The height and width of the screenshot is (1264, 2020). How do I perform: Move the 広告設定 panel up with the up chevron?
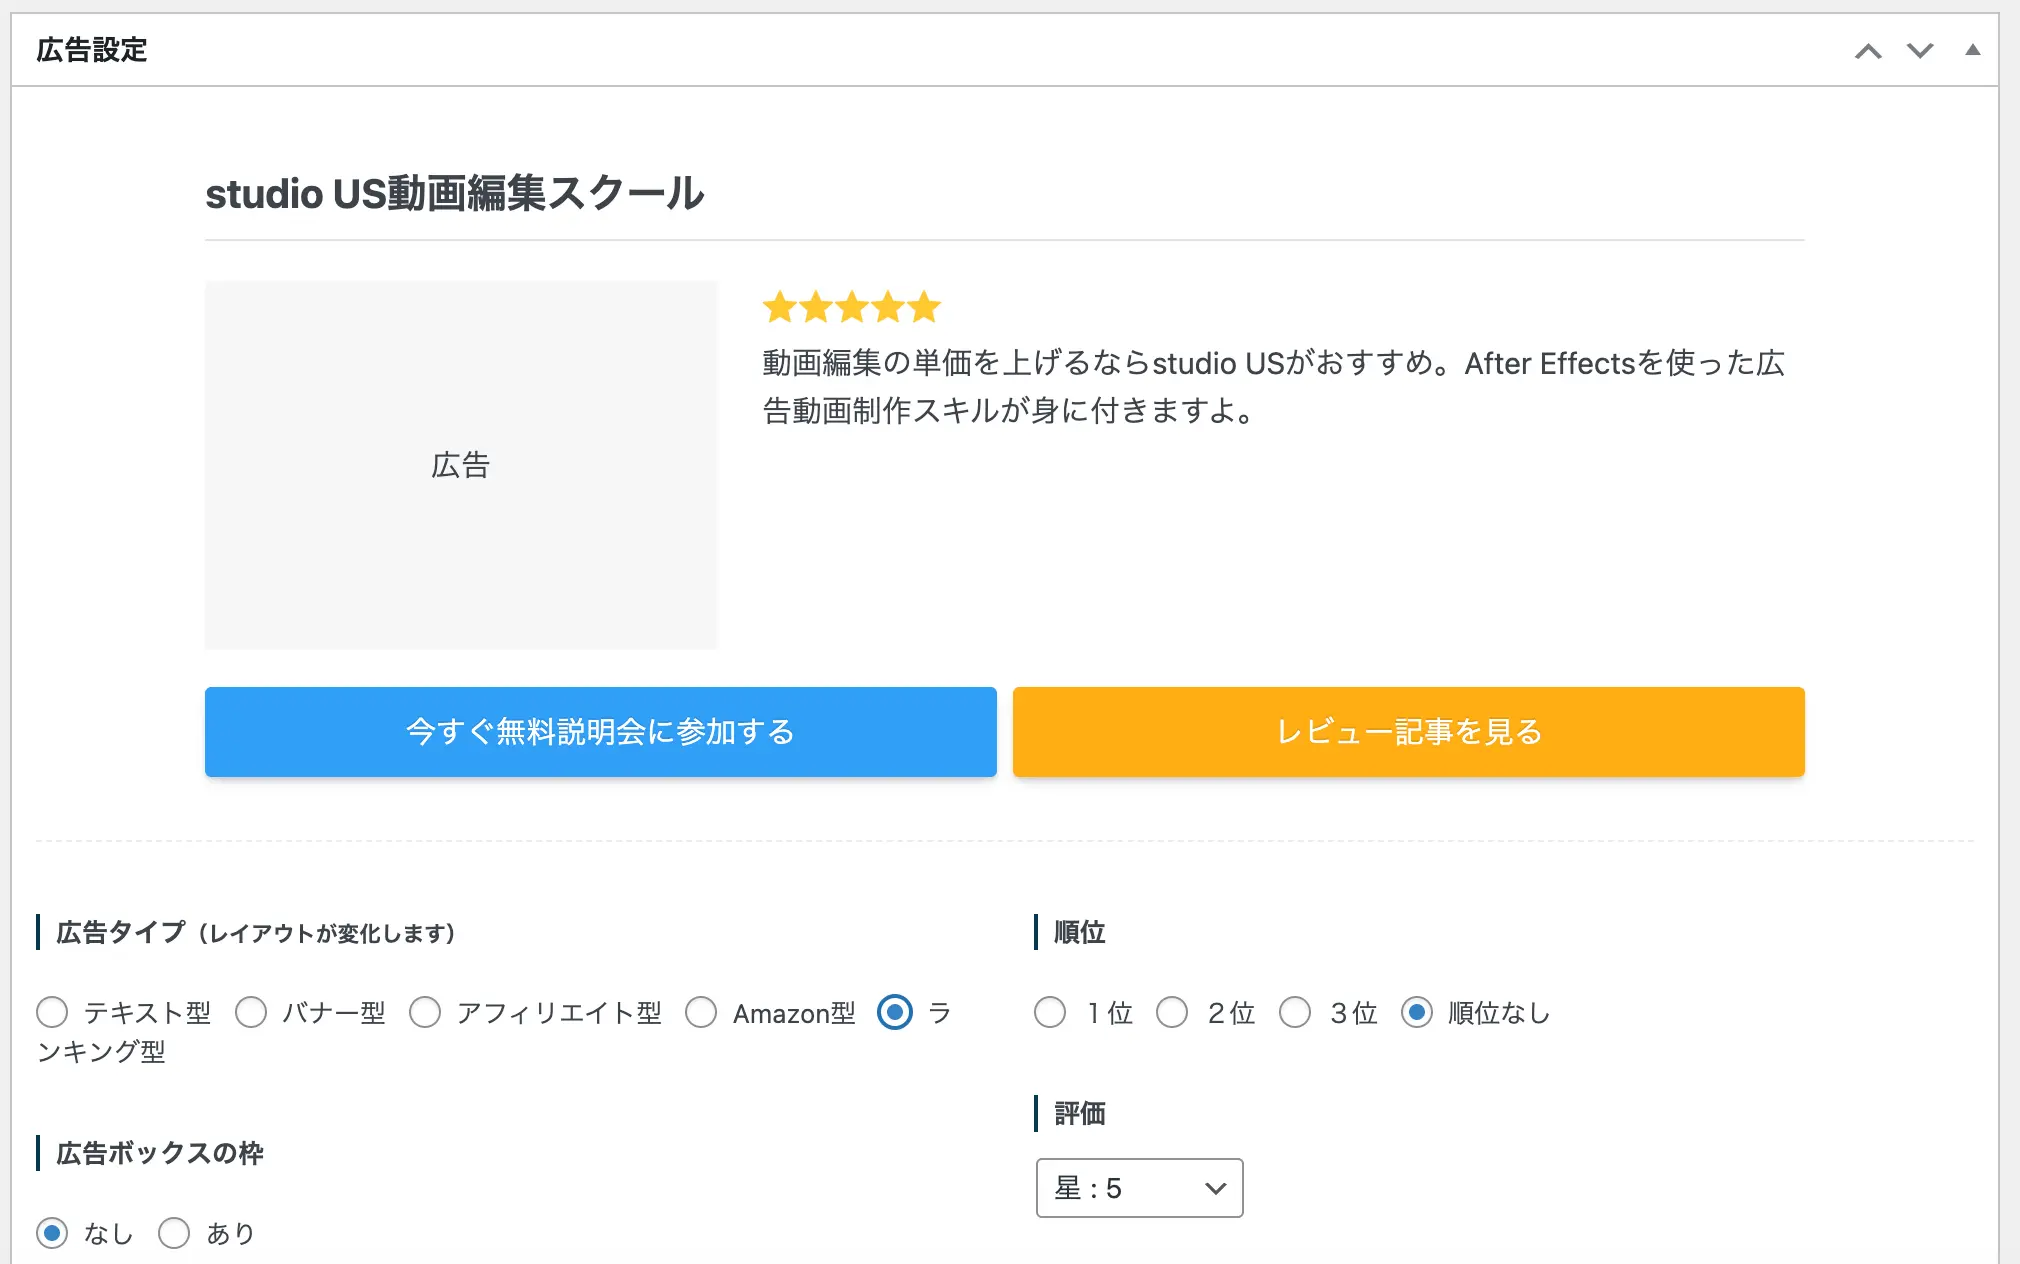(1866, 49)
